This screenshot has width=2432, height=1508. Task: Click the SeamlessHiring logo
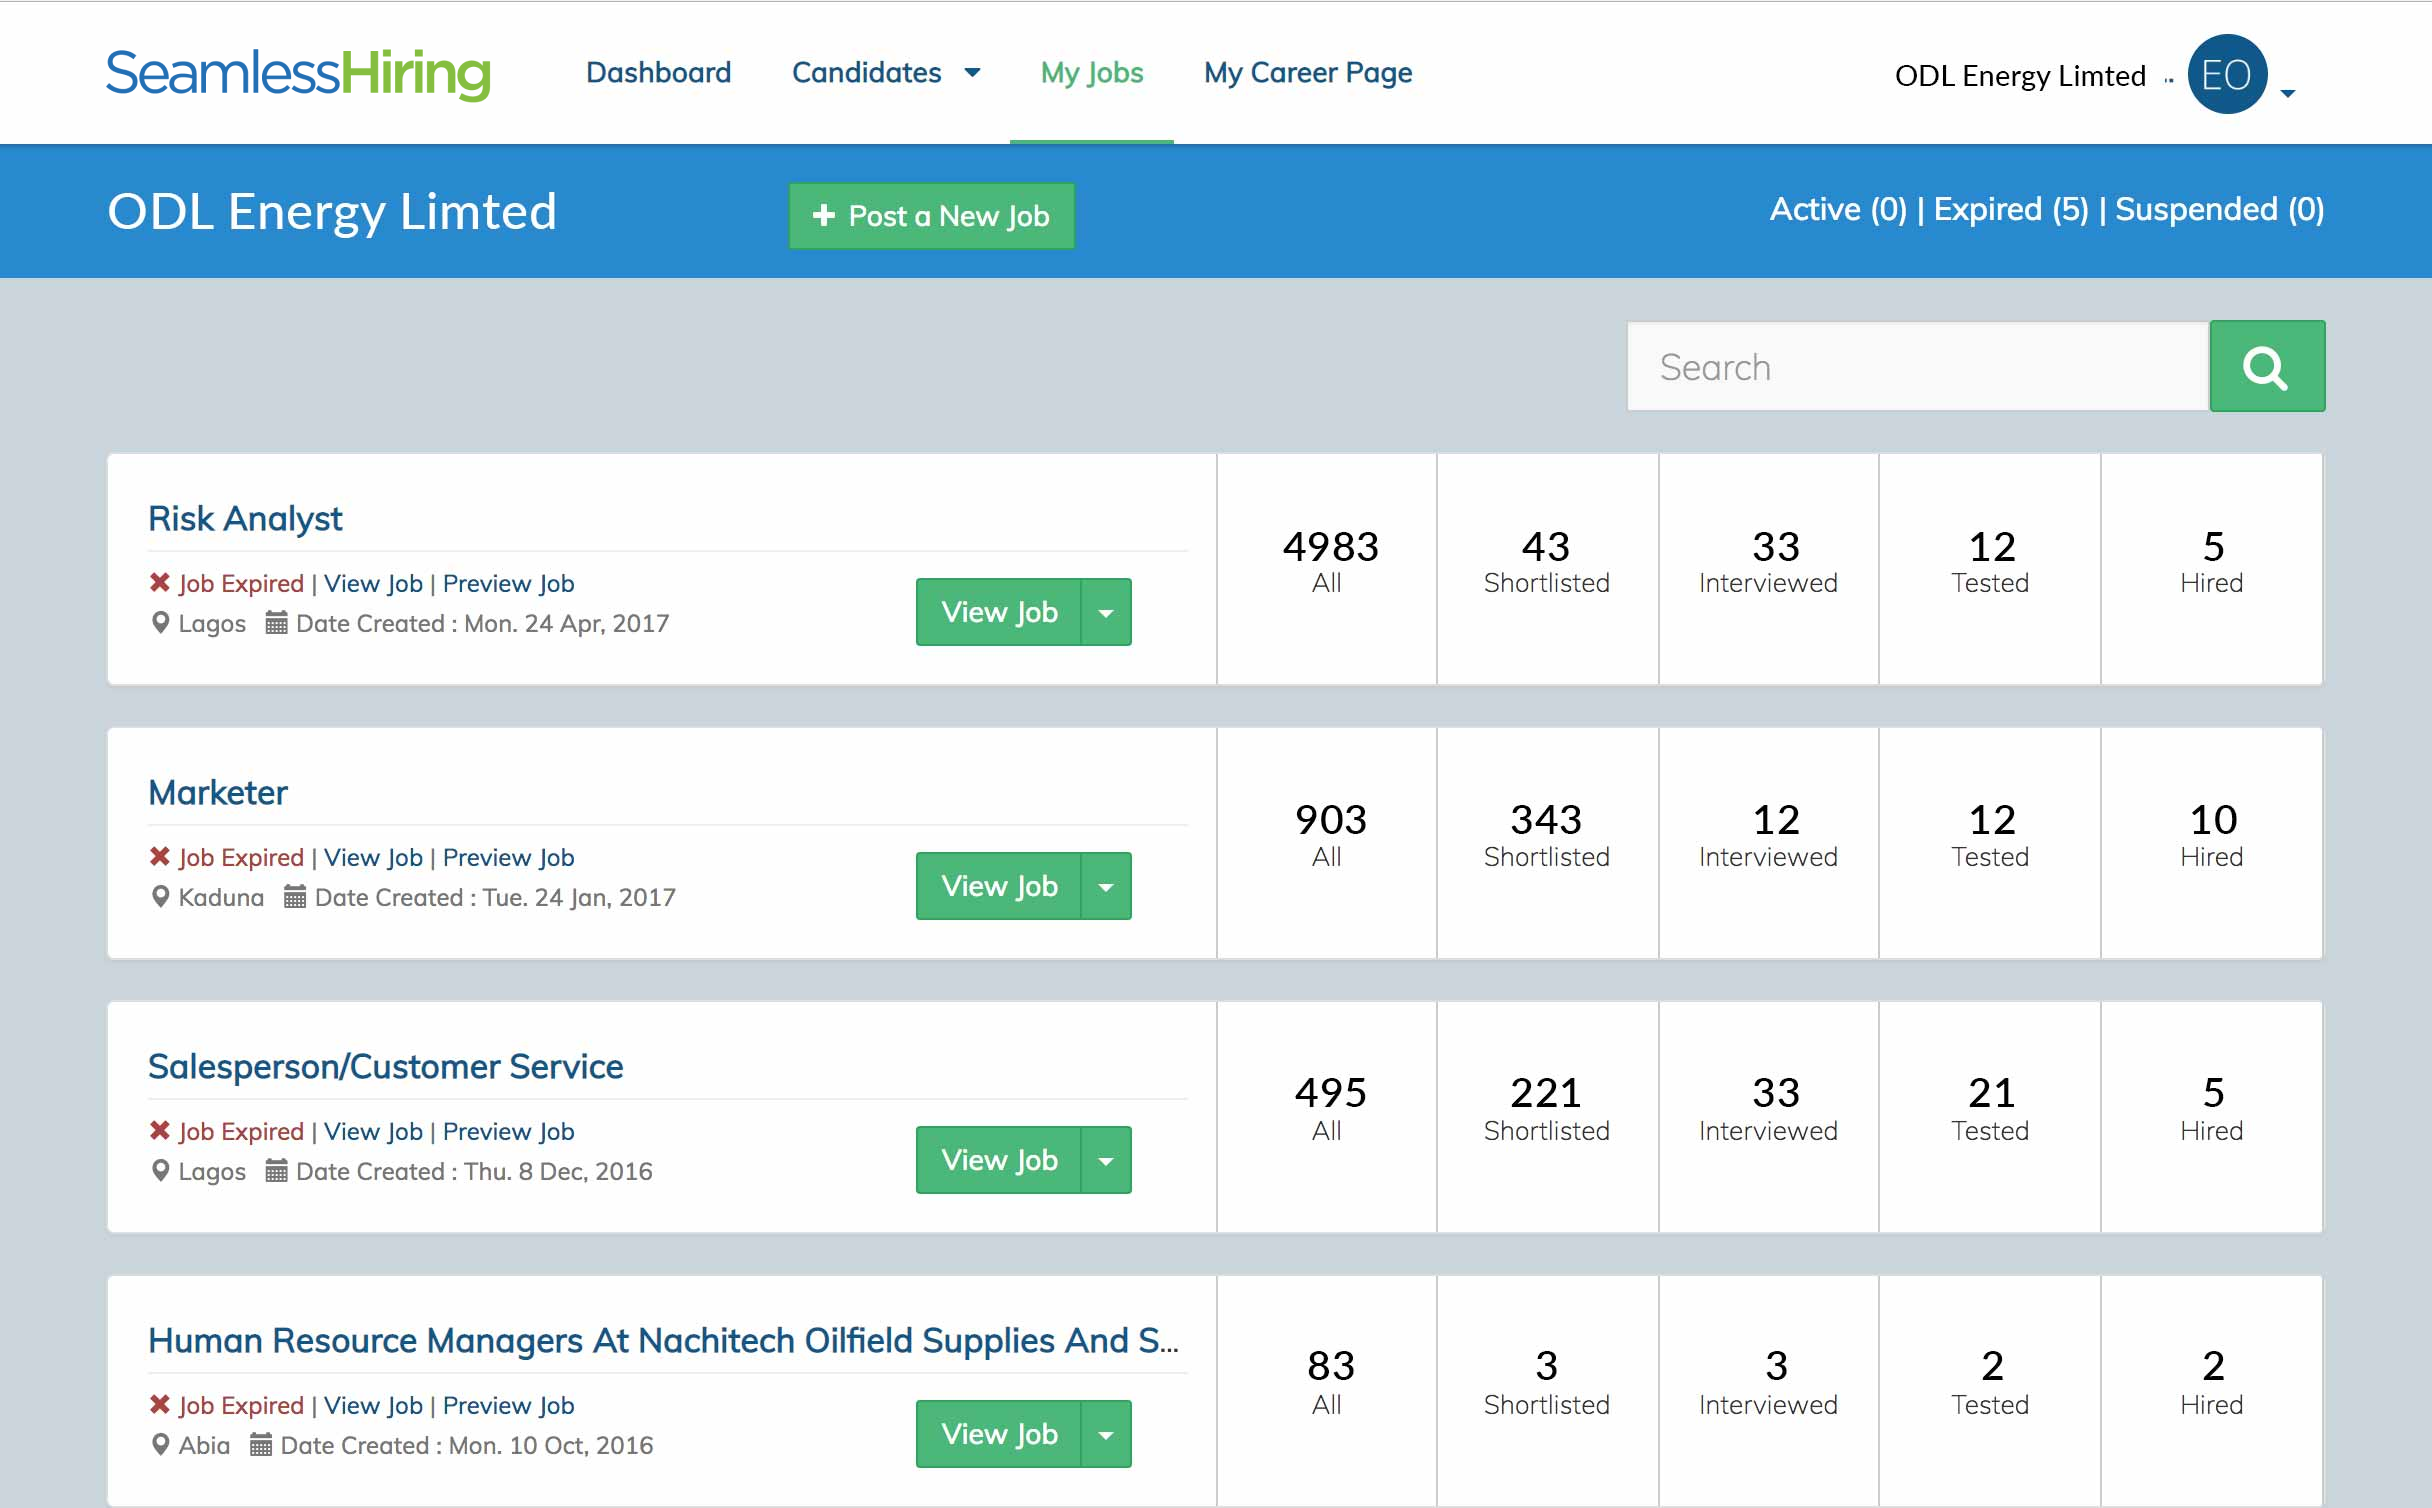pos(298,74)
